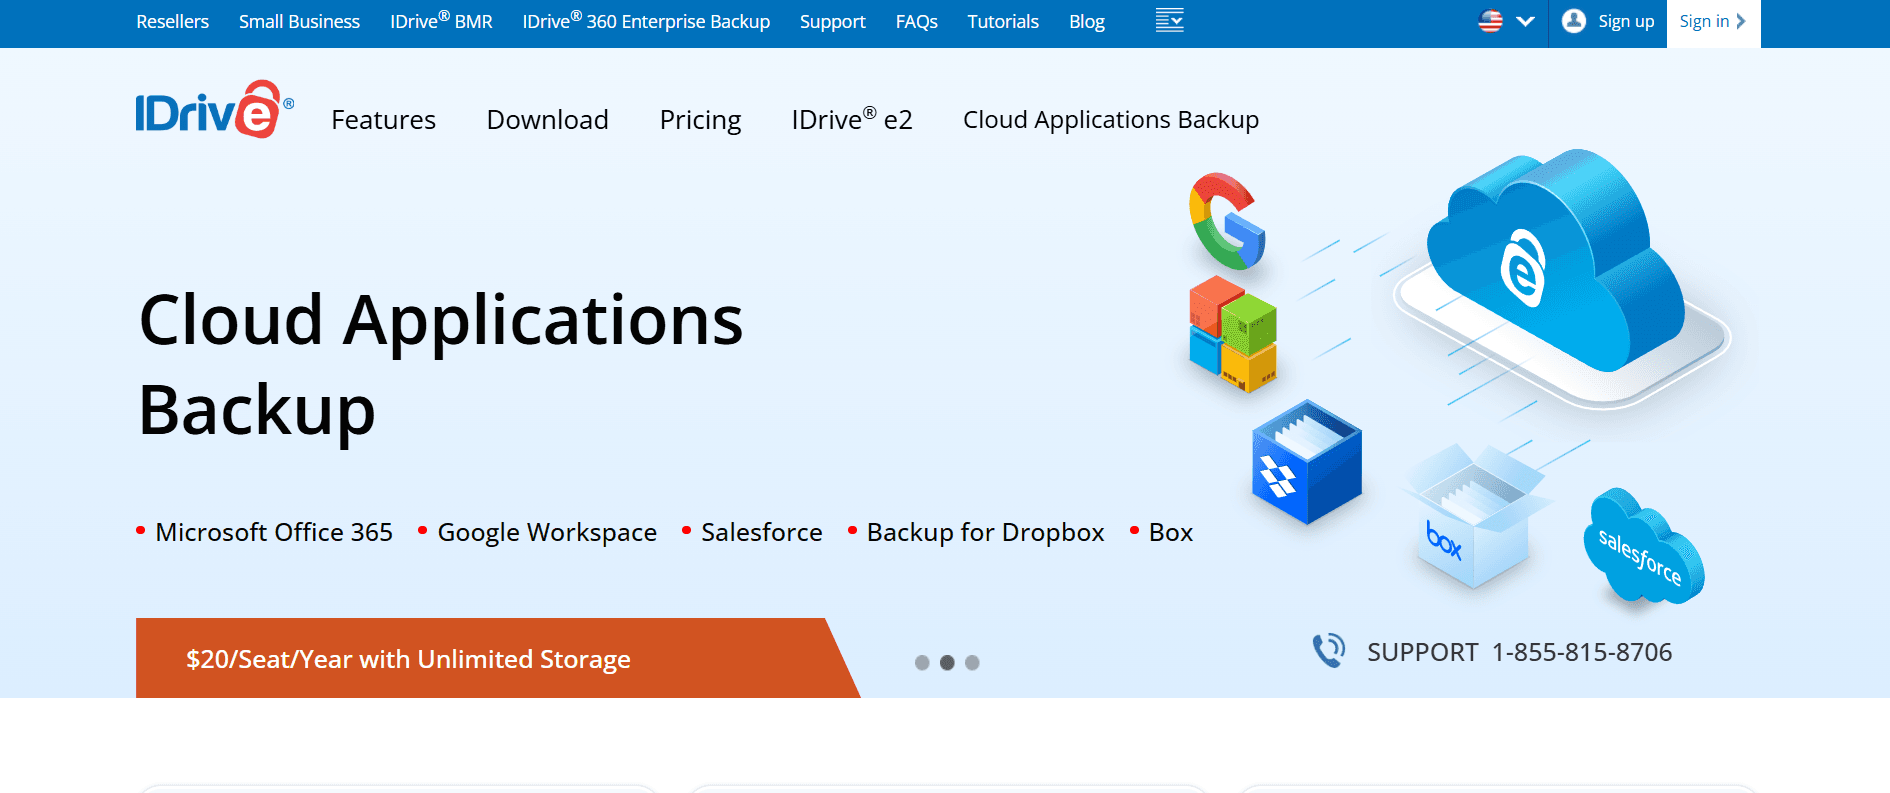The image size is (1890, 793).
Task: Click the Google G logo graphic
Action: [1227, 221]
